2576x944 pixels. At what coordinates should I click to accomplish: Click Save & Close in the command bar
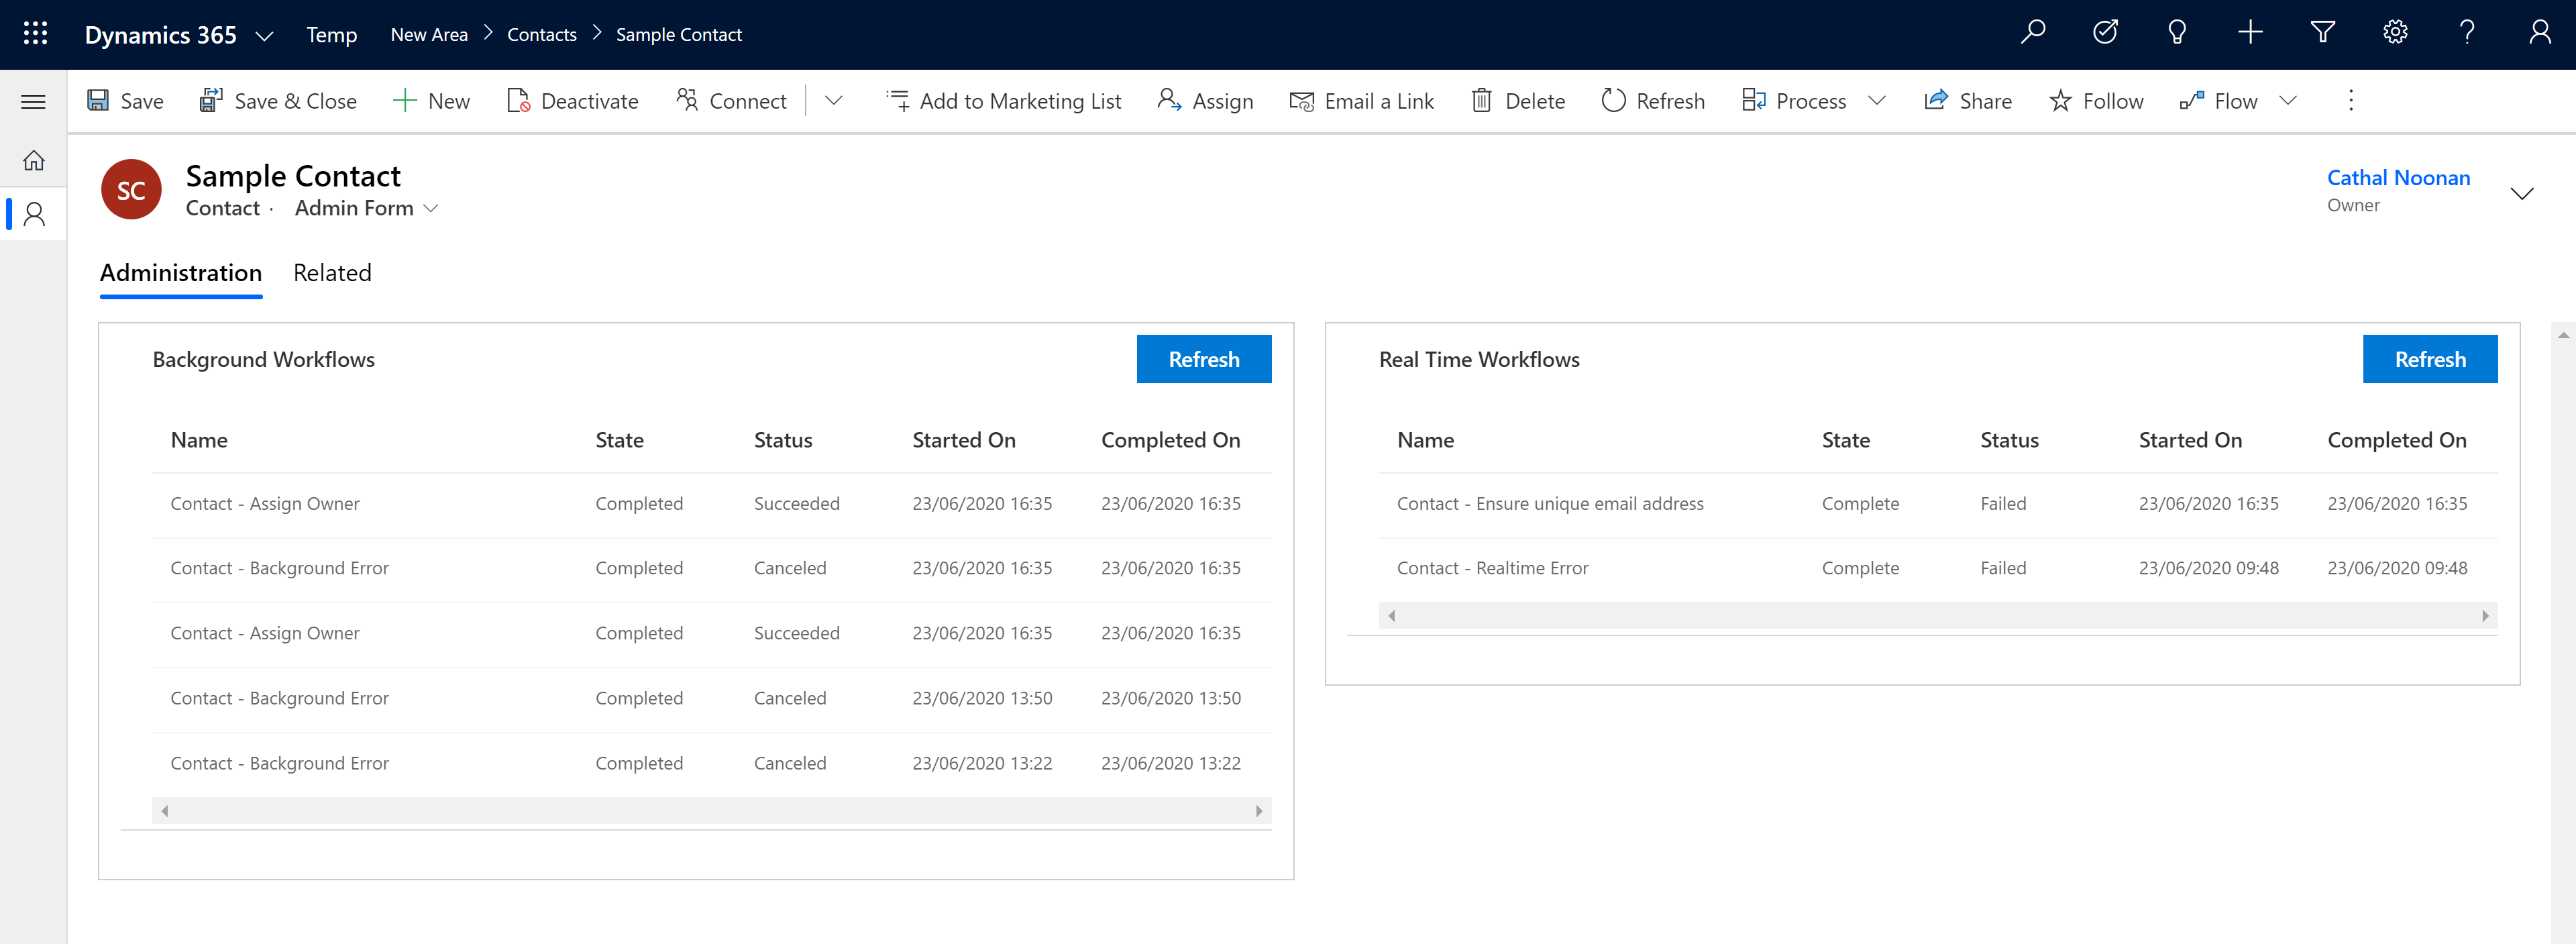coord(278,101)
